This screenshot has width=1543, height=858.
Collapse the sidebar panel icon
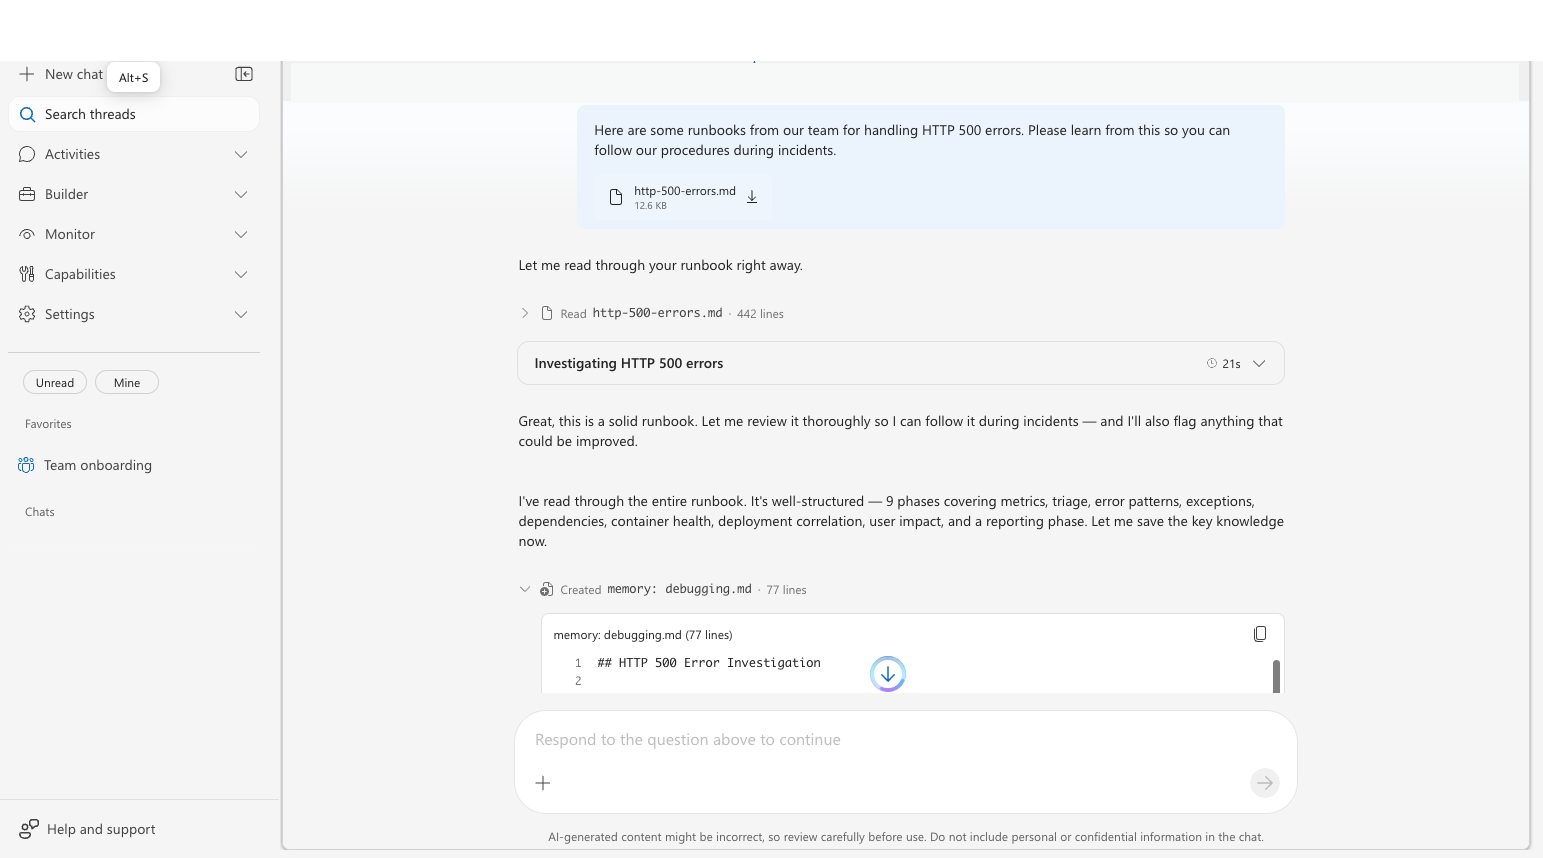[x=244, y=74]
